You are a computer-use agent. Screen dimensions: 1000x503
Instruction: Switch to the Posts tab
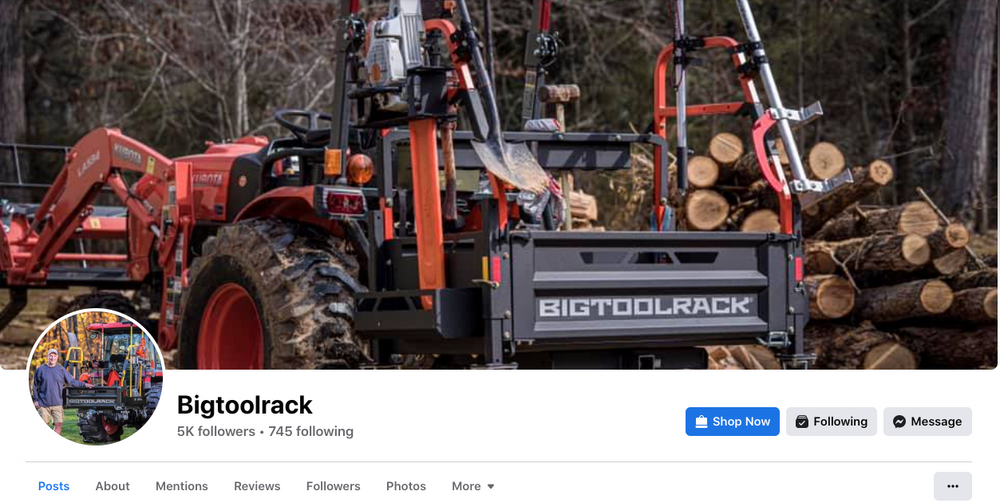pyautogui.click(x=54, y=486)
